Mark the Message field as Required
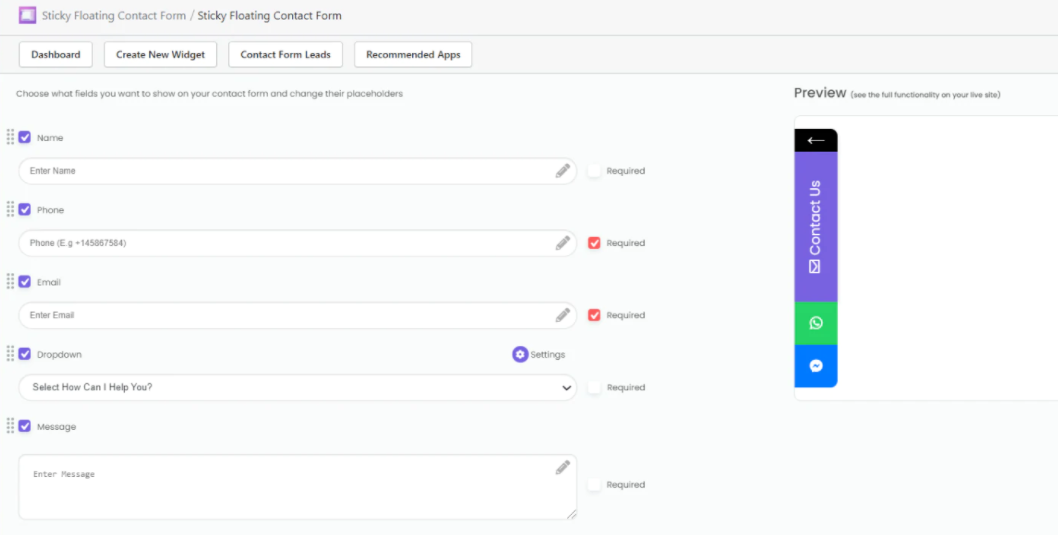Image resolution: width=1058 pixels, height=535 pixels. click(594, 484)
